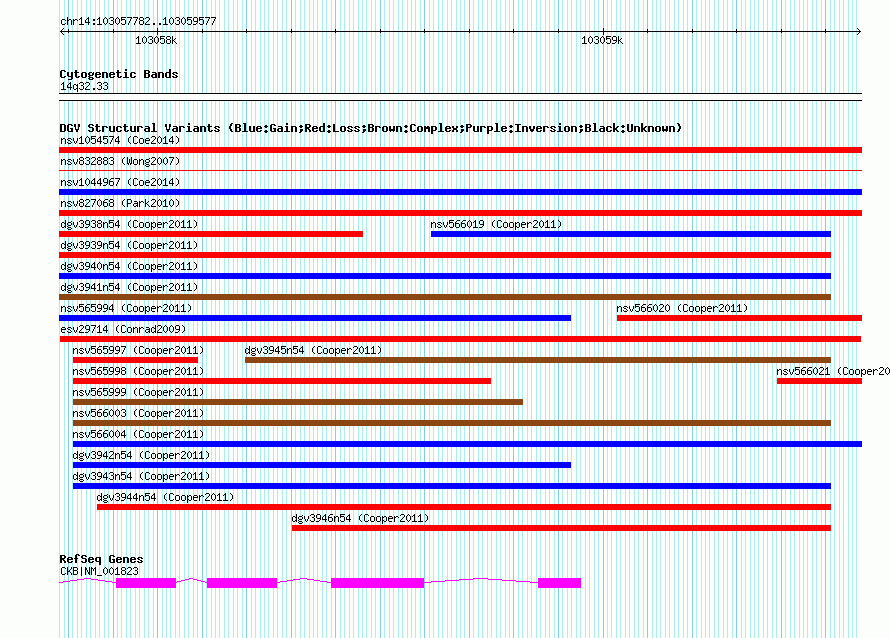Open the nsv565999 (Cooper2011) variant label
The height and width of the screenshot is (638, 890).
pyautogui.click(x=138, y=392)
